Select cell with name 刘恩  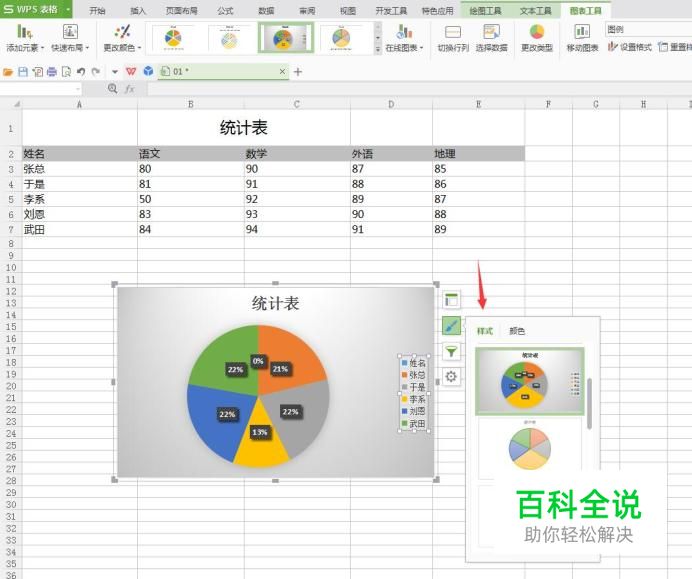click(79, 214)
